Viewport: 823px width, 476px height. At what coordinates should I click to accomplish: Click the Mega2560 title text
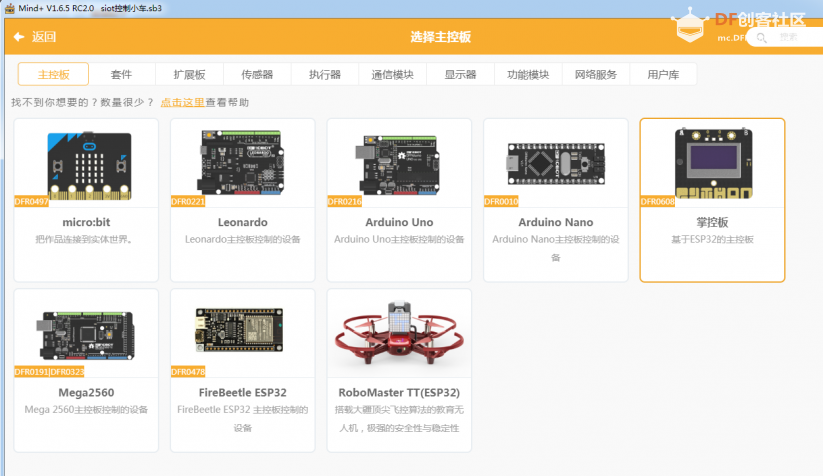[x=86, y=393]
